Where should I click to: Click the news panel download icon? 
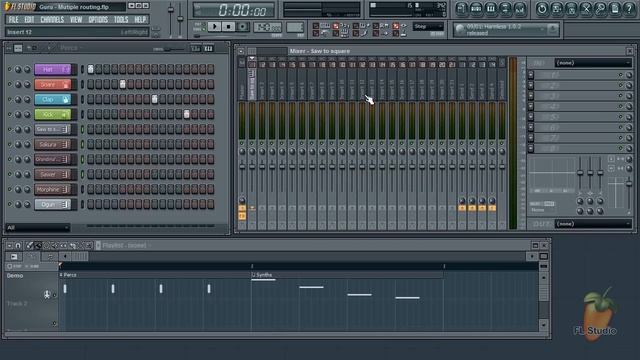(x=553, y=29)
